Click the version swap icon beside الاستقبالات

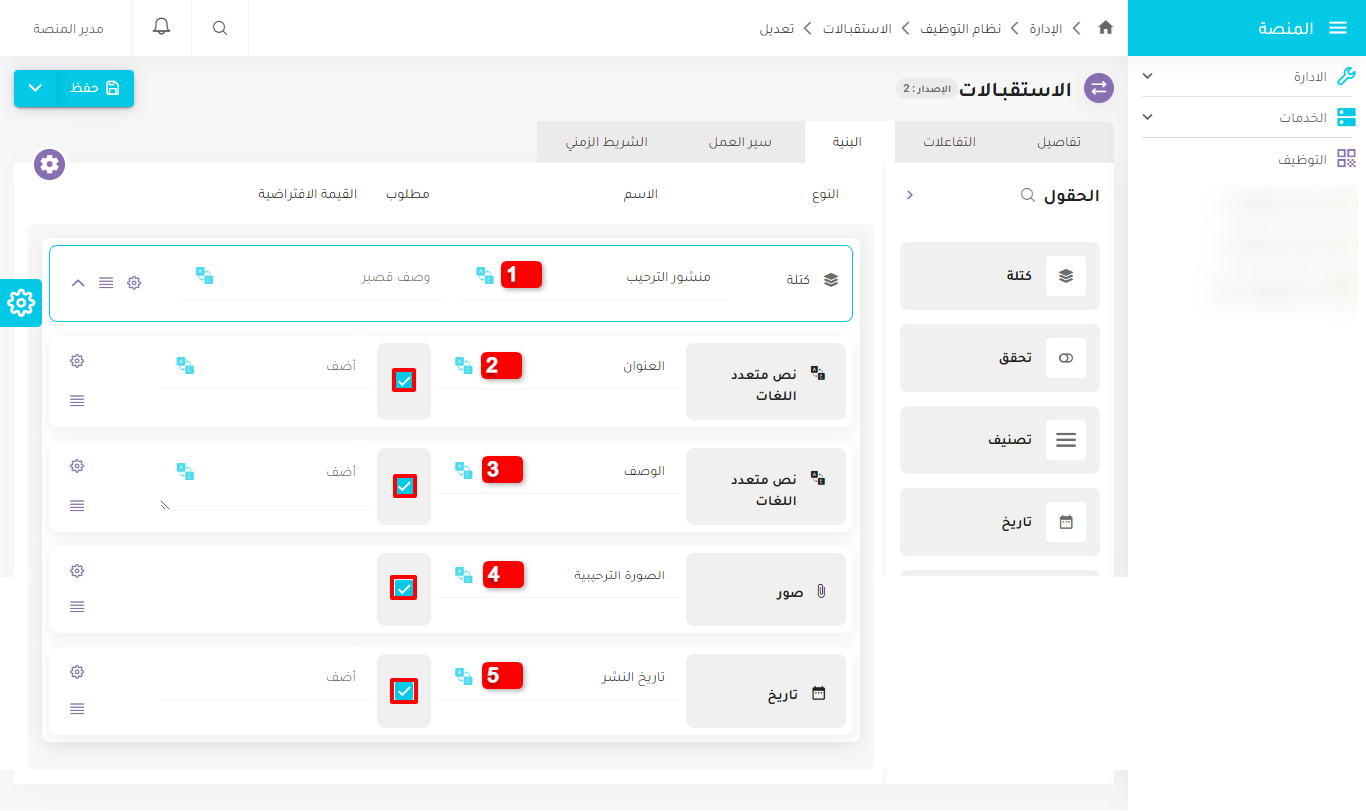click(1099, 88)
